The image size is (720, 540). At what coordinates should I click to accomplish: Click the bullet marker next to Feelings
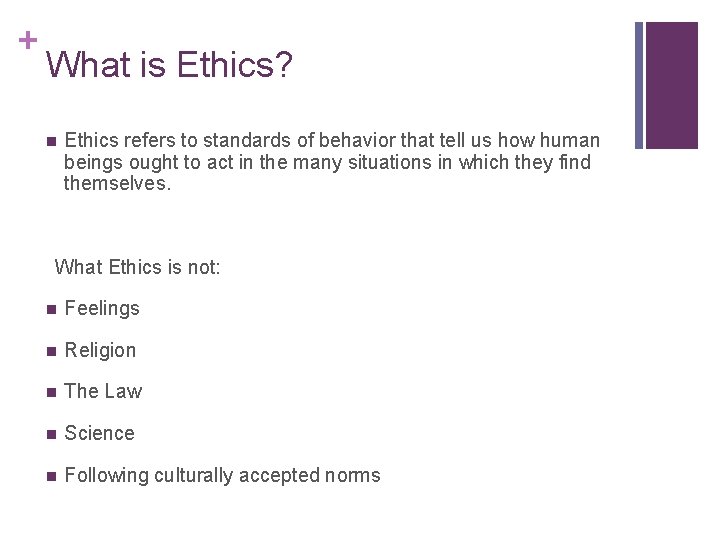point(50,309)
